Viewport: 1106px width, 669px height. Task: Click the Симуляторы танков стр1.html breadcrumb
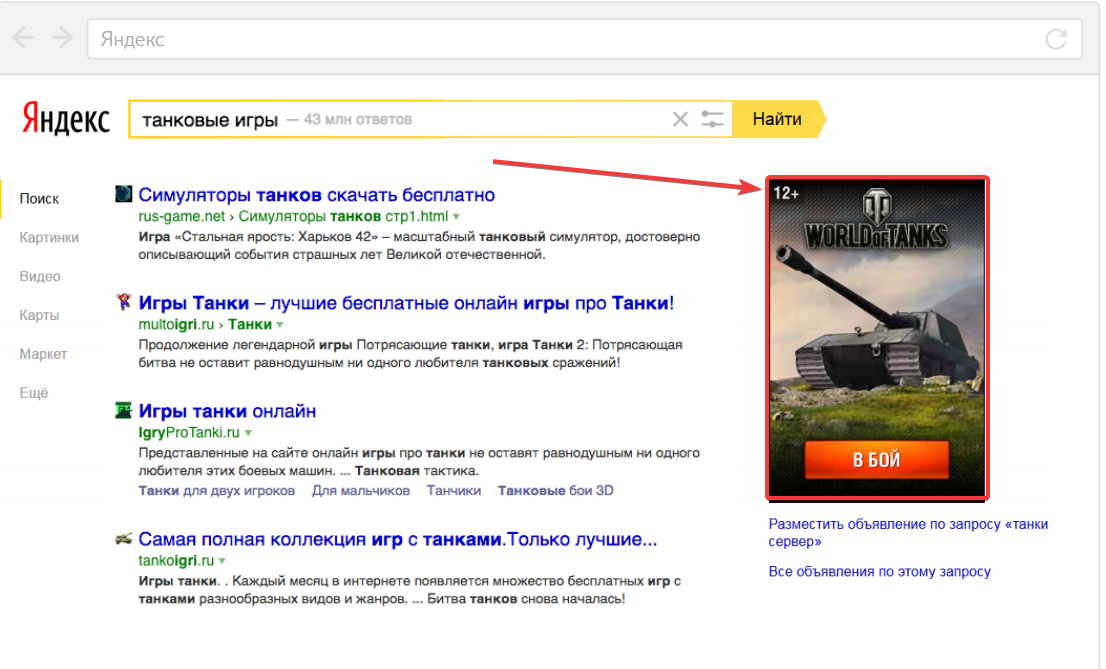(x=343, y=217)
